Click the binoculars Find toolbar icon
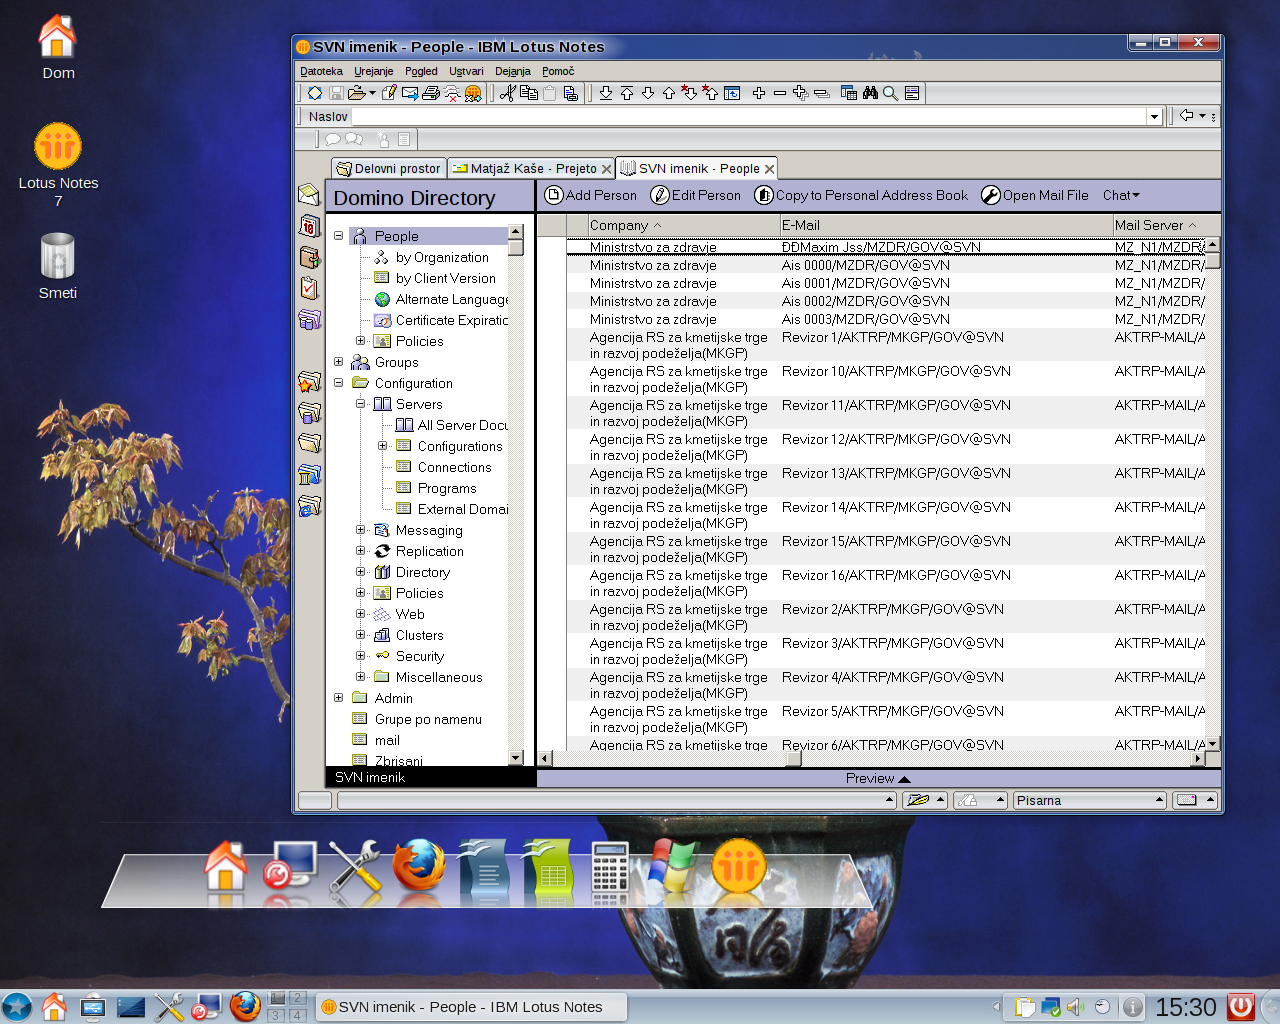Image resolution: width=1280 pixels, height=1024 pixels. click(870, 93)
